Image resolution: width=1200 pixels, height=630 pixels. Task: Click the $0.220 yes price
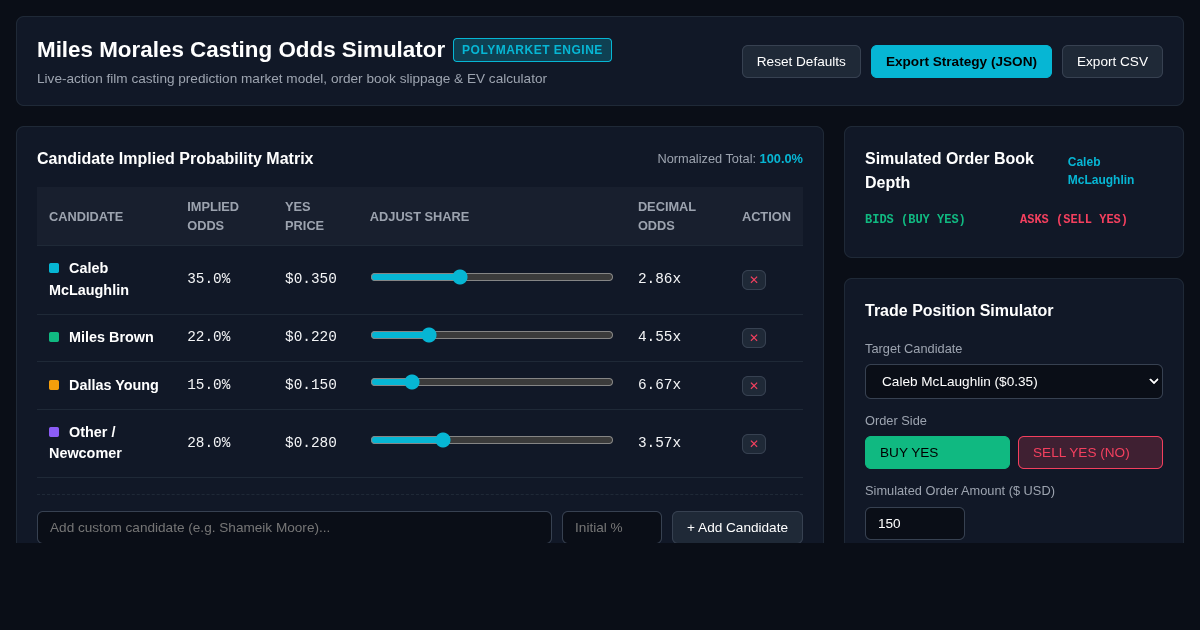311,337
